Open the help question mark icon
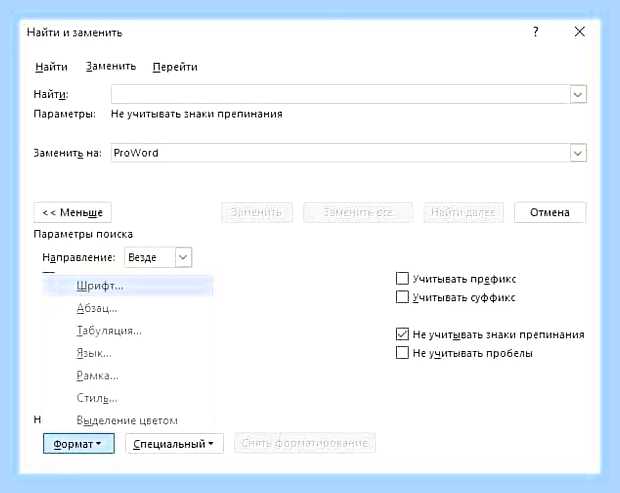Image resolution: width=620 pixels, height=493 pixels. pyautogui.click(x=535, y=32)
